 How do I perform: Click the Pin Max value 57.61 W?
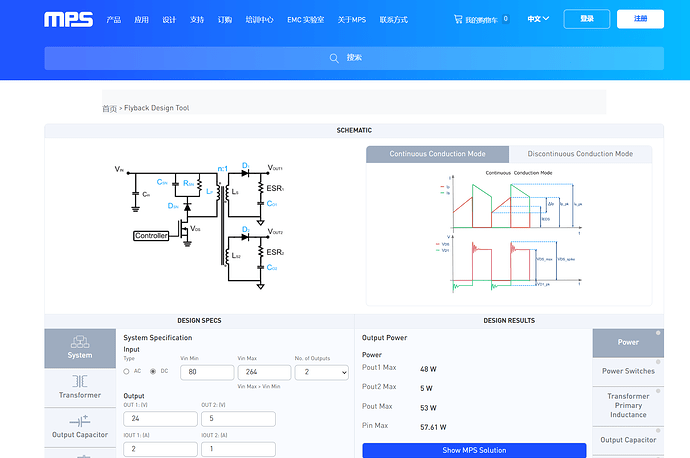433,427
